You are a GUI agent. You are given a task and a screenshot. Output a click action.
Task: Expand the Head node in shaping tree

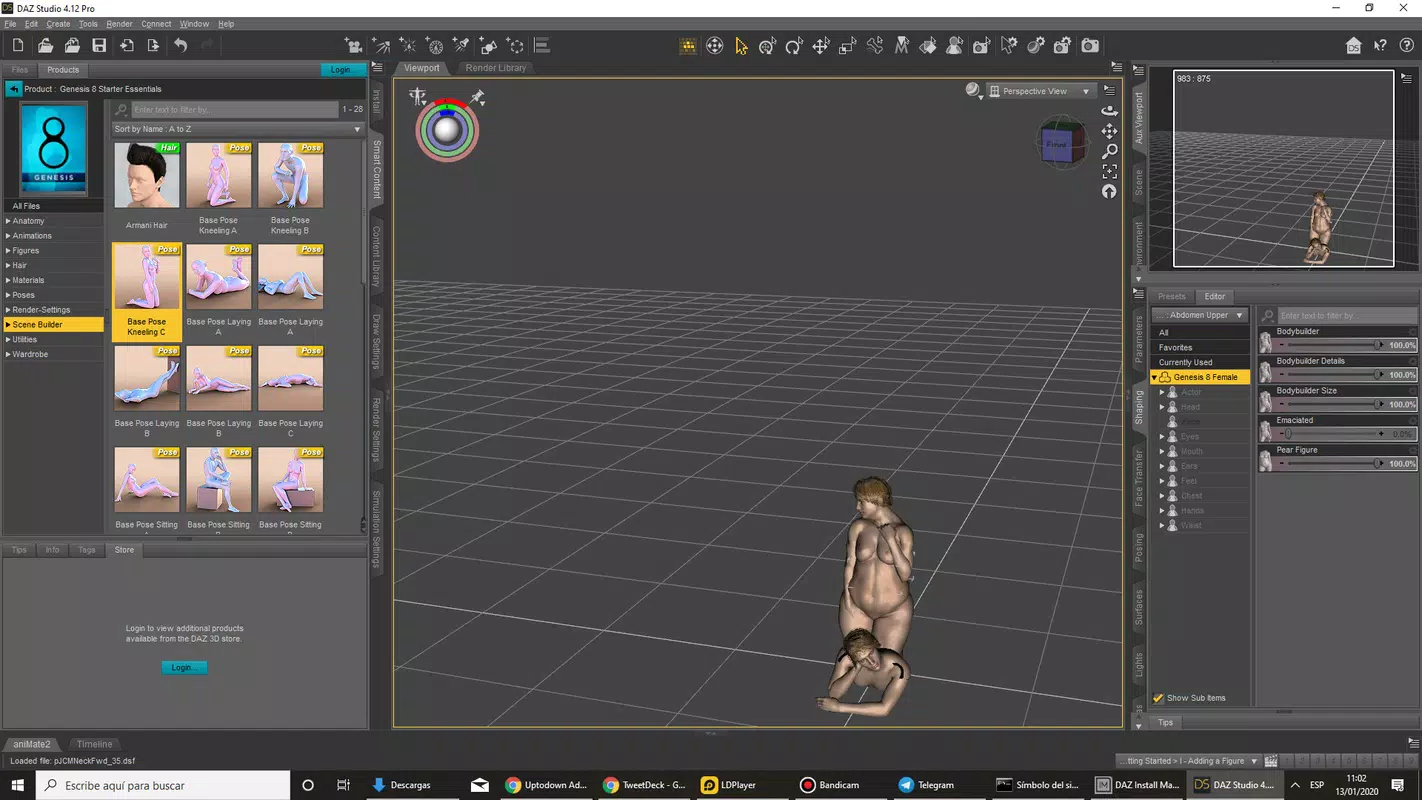(1162, 407)
